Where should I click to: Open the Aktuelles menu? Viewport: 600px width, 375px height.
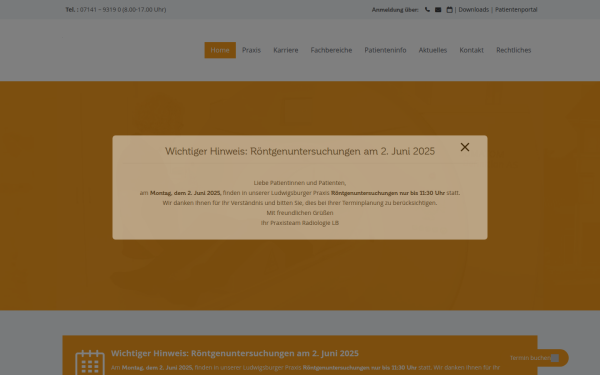[433, 50]
